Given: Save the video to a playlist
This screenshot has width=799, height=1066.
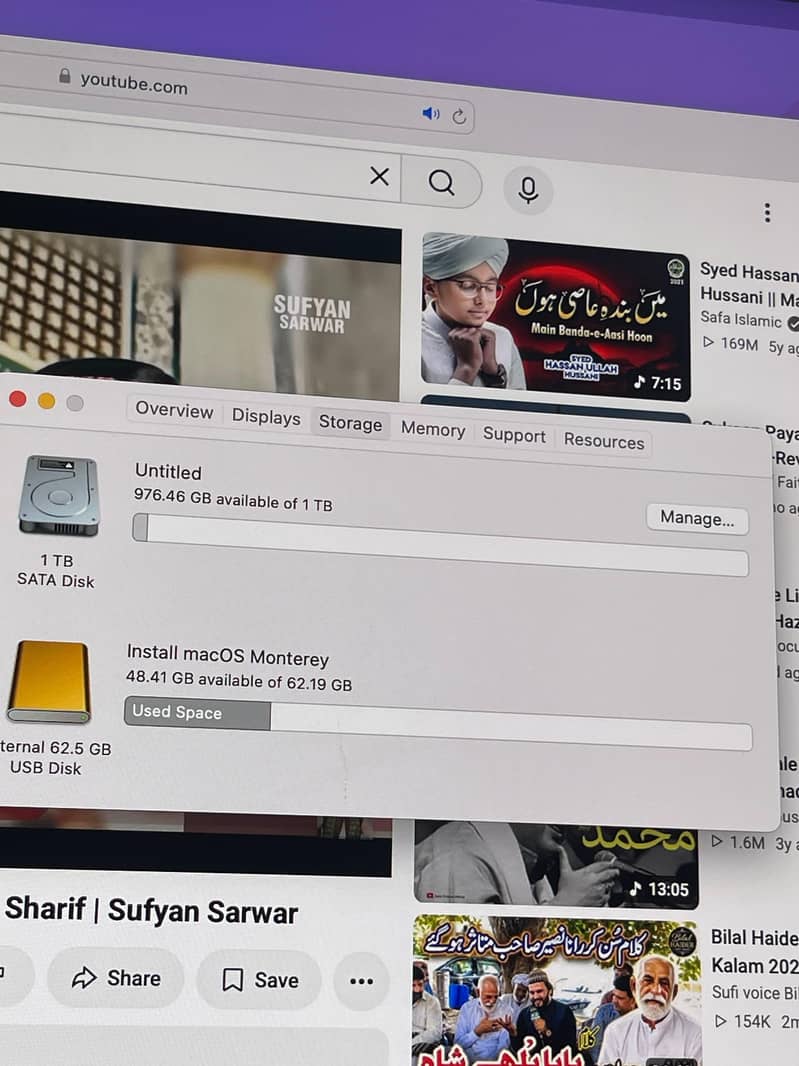Looking at the screenshot, I should coord(260,980).
